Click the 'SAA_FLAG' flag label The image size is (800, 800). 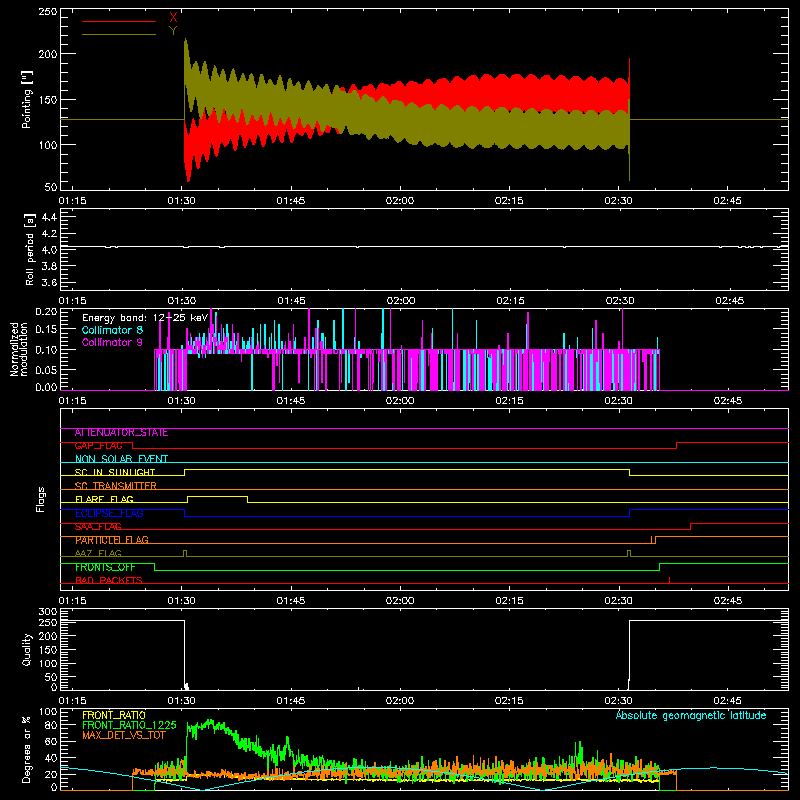98,527
